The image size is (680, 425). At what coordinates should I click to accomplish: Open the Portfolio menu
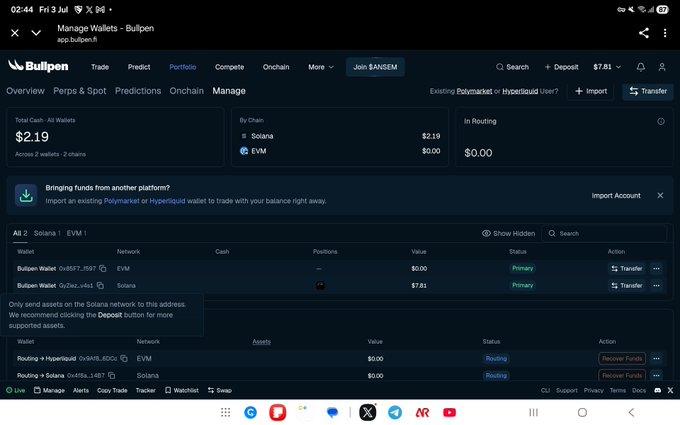pos(183,67)
